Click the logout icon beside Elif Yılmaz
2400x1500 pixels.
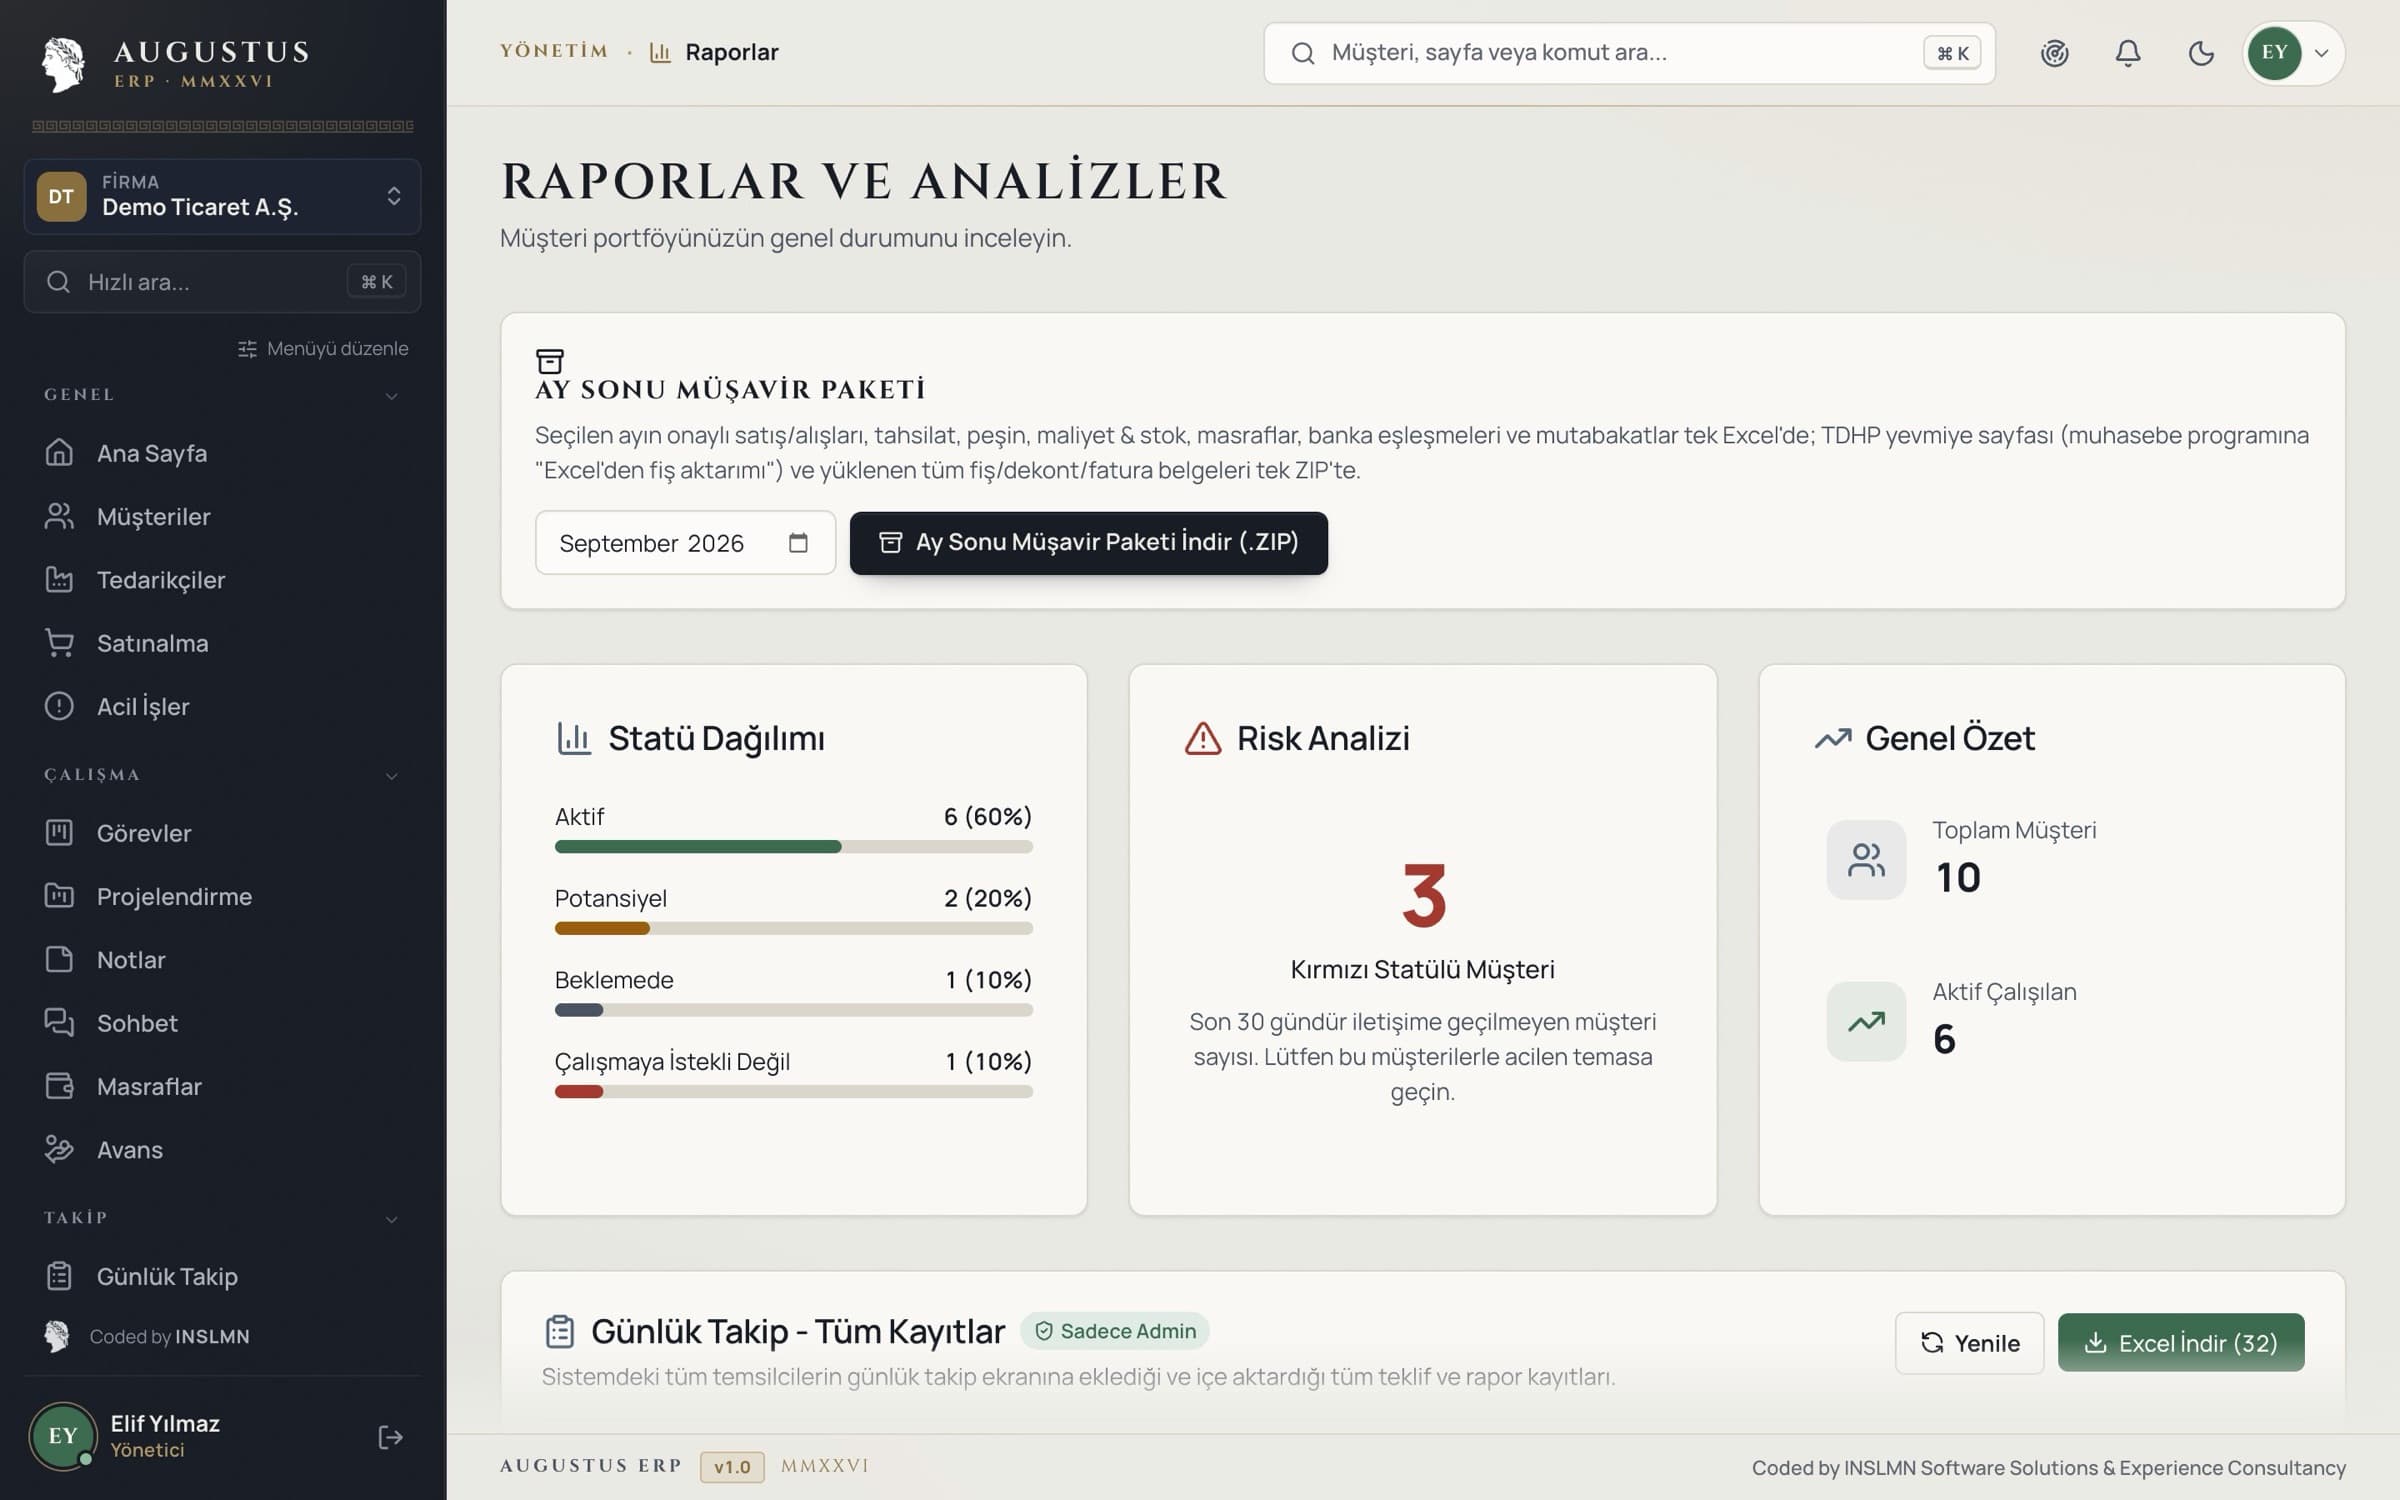tap(390, 1437)
